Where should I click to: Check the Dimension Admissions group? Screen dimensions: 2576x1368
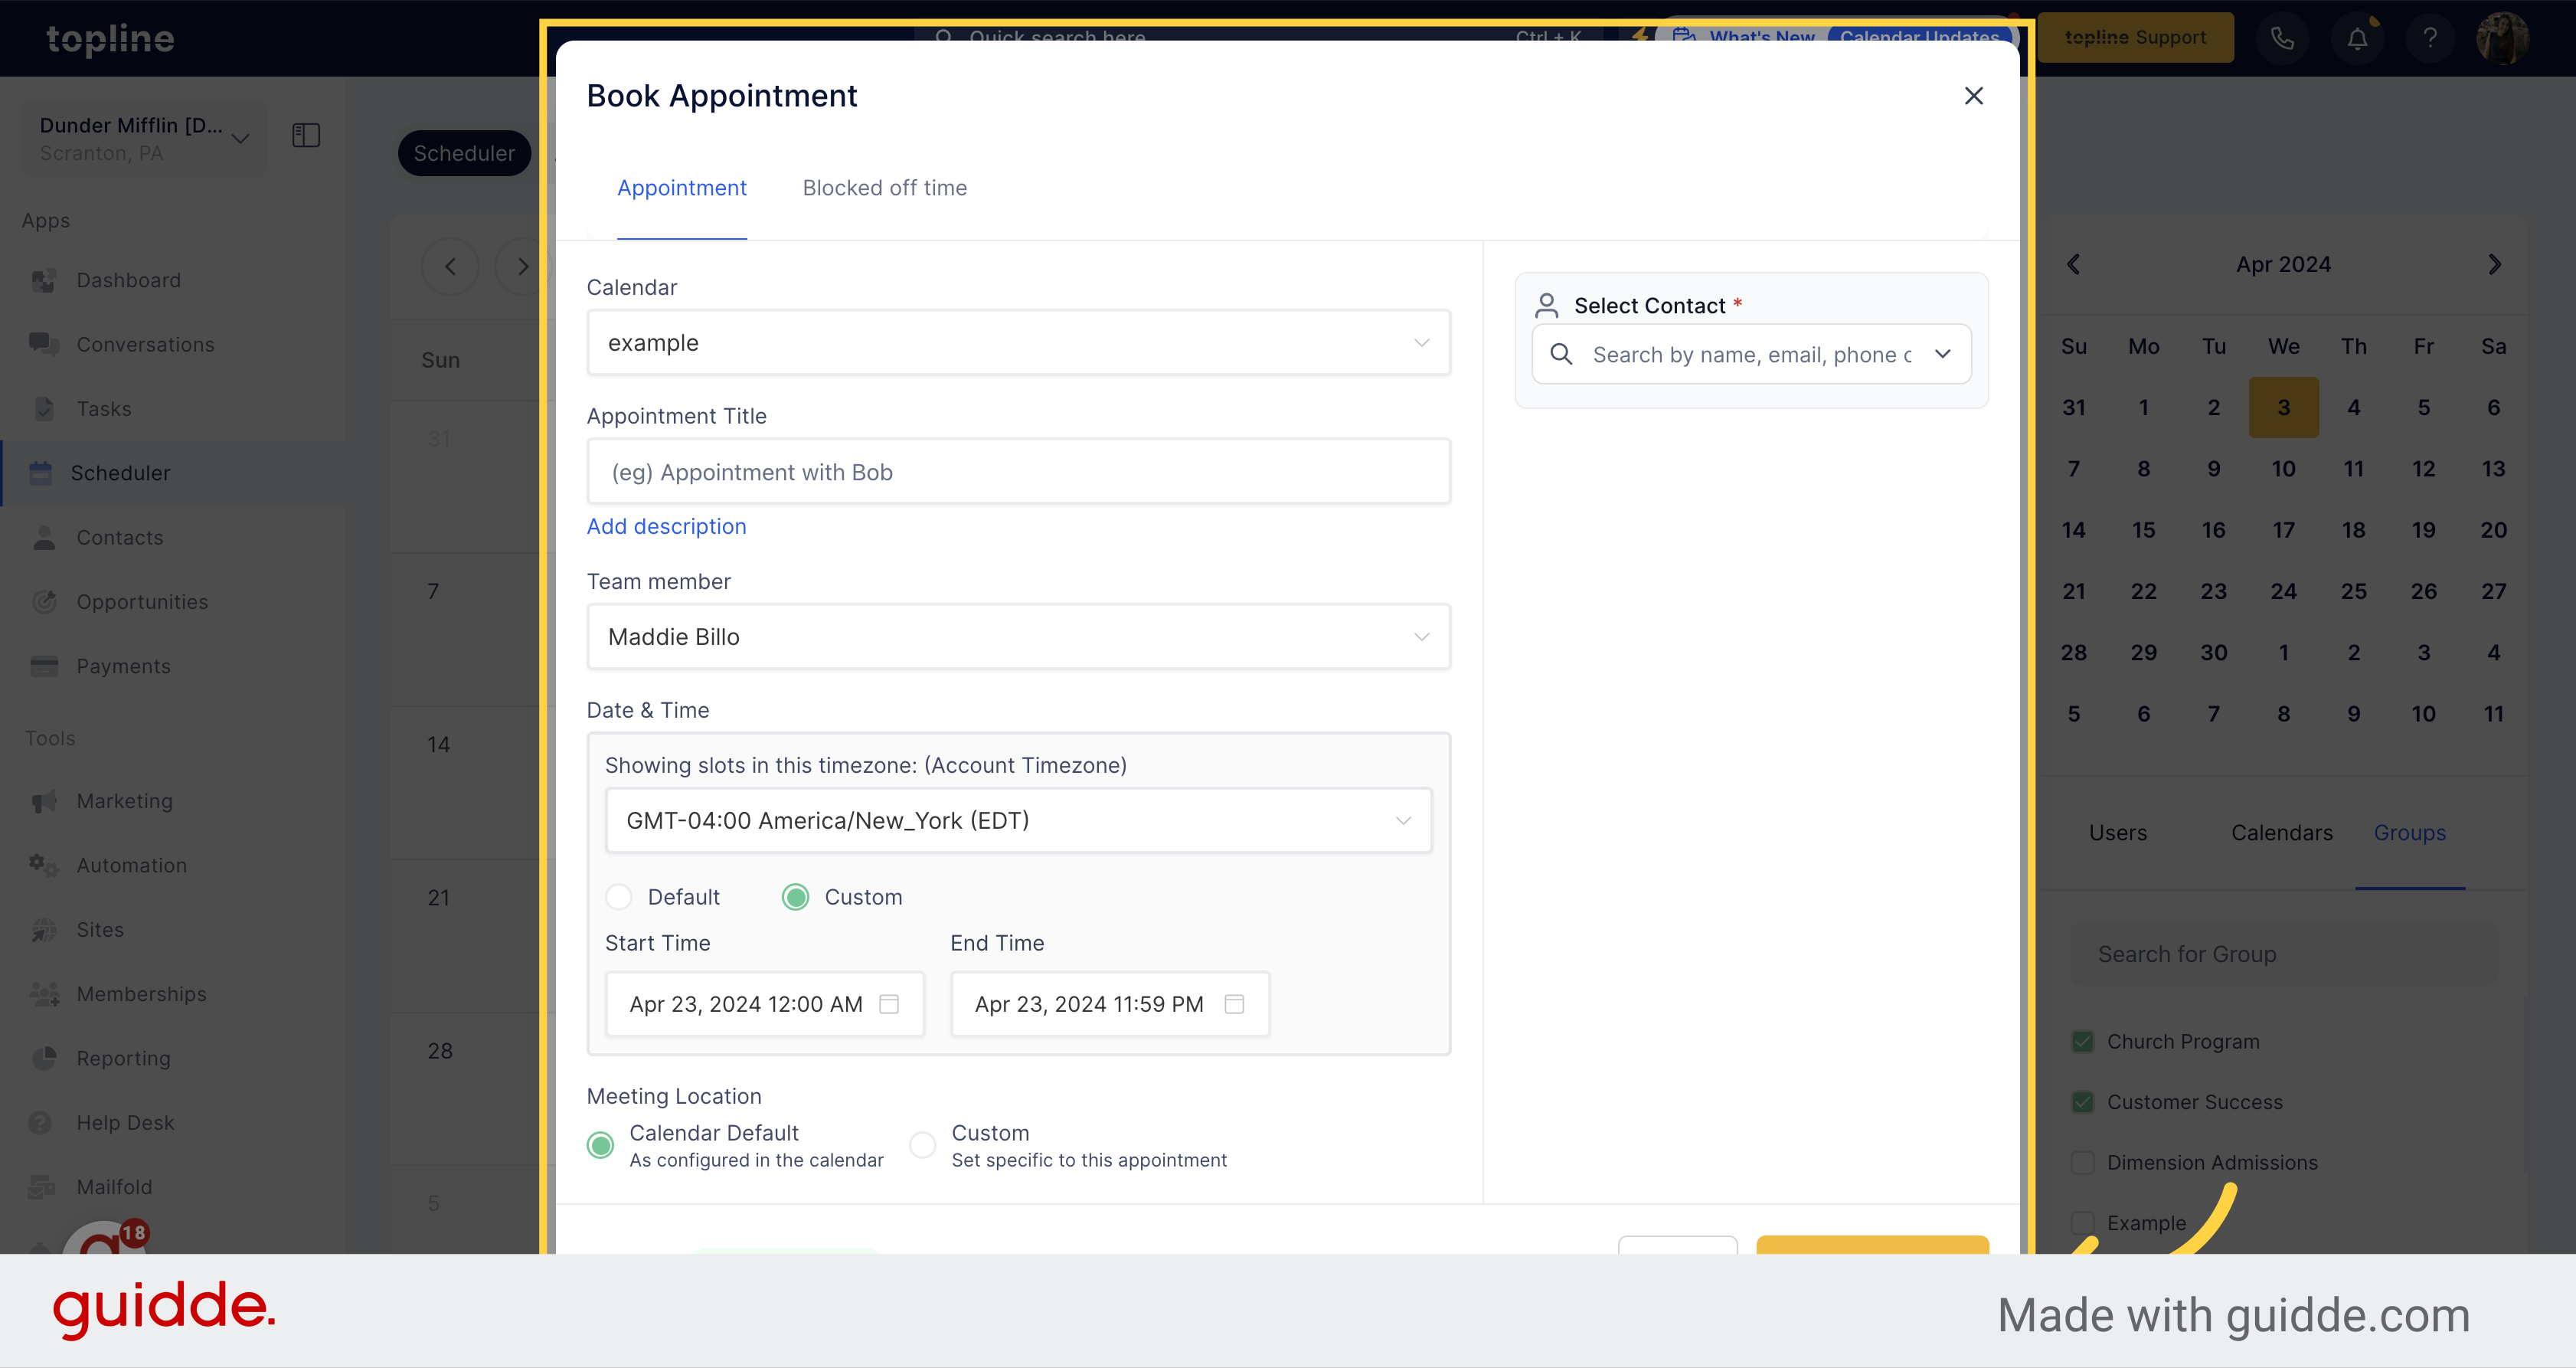[x=2083, y=1163]
